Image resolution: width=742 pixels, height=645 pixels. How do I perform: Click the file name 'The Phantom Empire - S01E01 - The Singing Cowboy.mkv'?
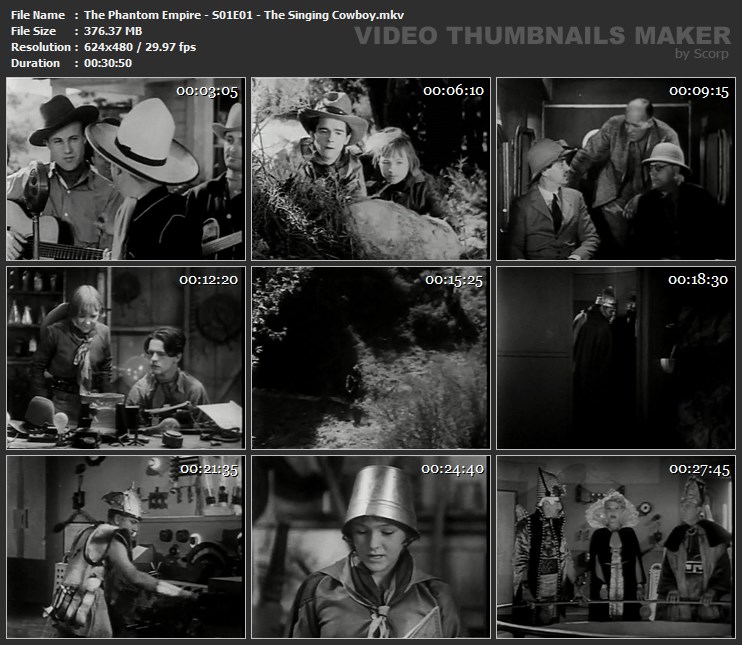(244, 15)
